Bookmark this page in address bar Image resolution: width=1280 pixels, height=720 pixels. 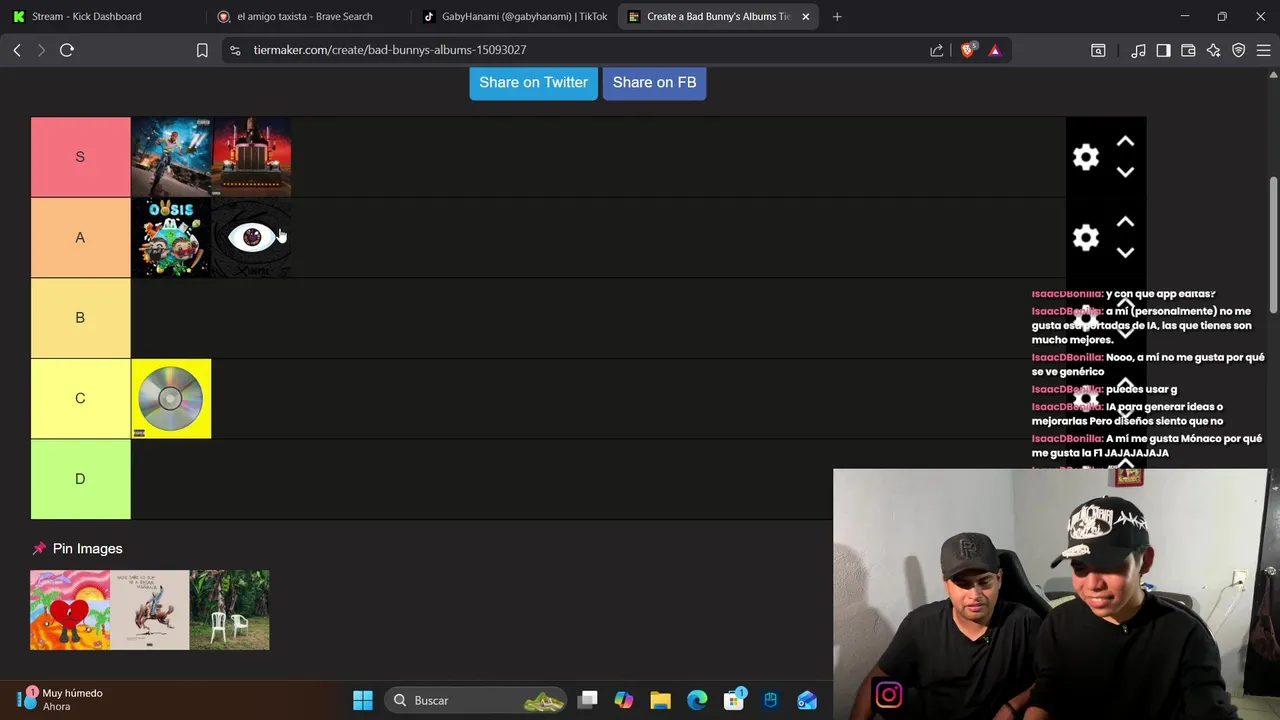(202, 50)
